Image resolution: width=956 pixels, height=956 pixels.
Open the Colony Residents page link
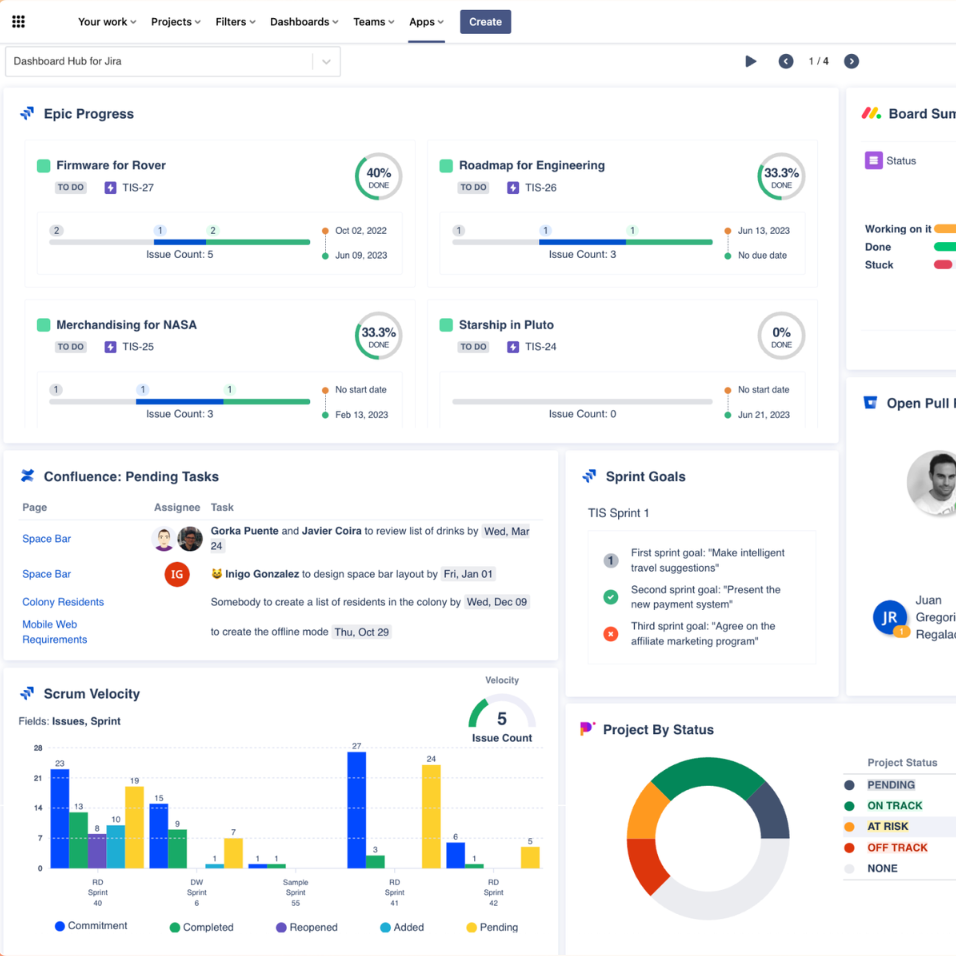click(x=63, y=602)
